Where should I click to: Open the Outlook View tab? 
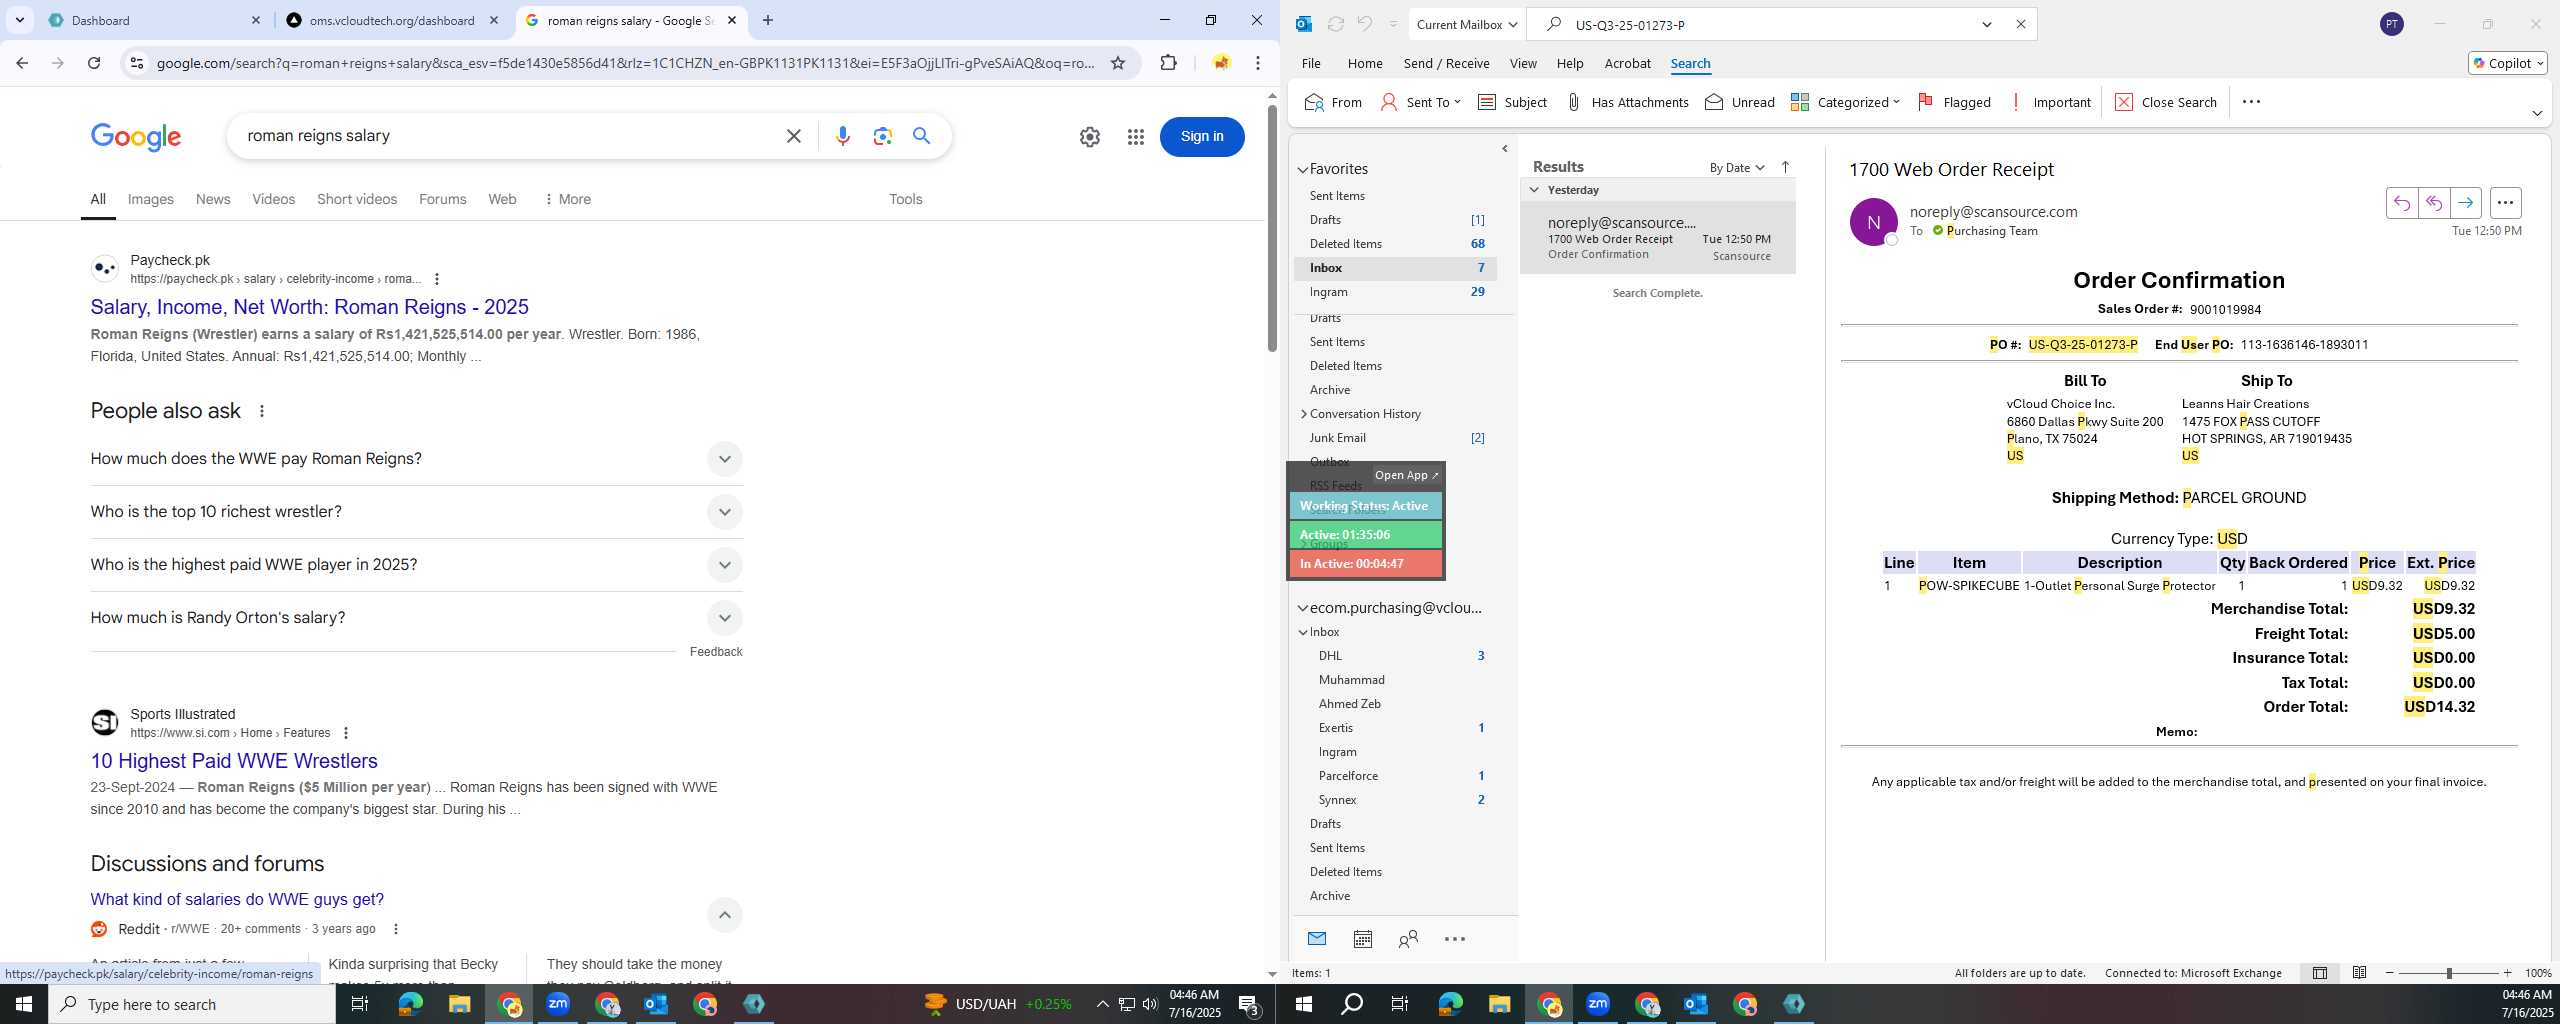[x=1523, y=63]
